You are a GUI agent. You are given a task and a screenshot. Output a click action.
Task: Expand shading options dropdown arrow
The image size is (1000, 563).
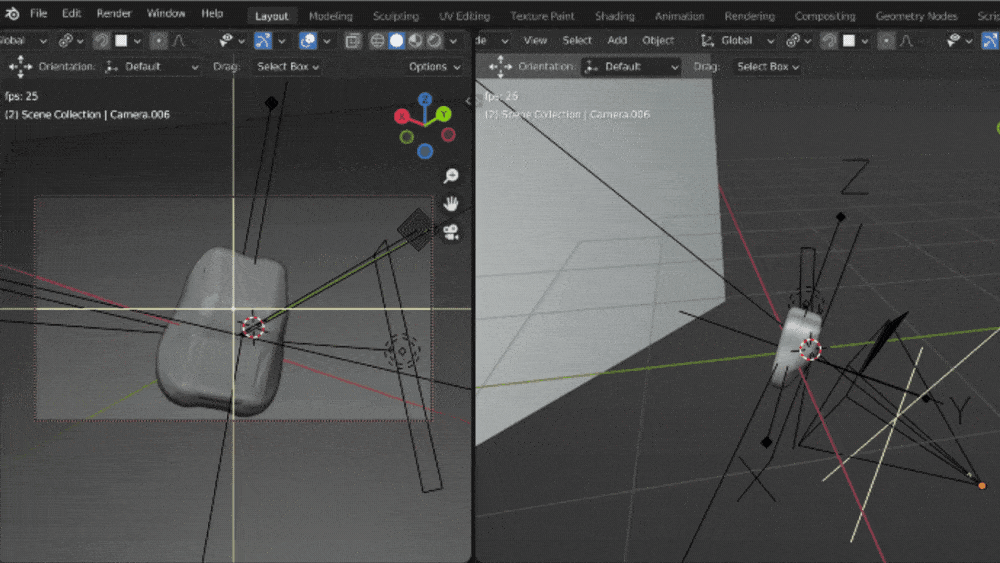tap(453, 41)
